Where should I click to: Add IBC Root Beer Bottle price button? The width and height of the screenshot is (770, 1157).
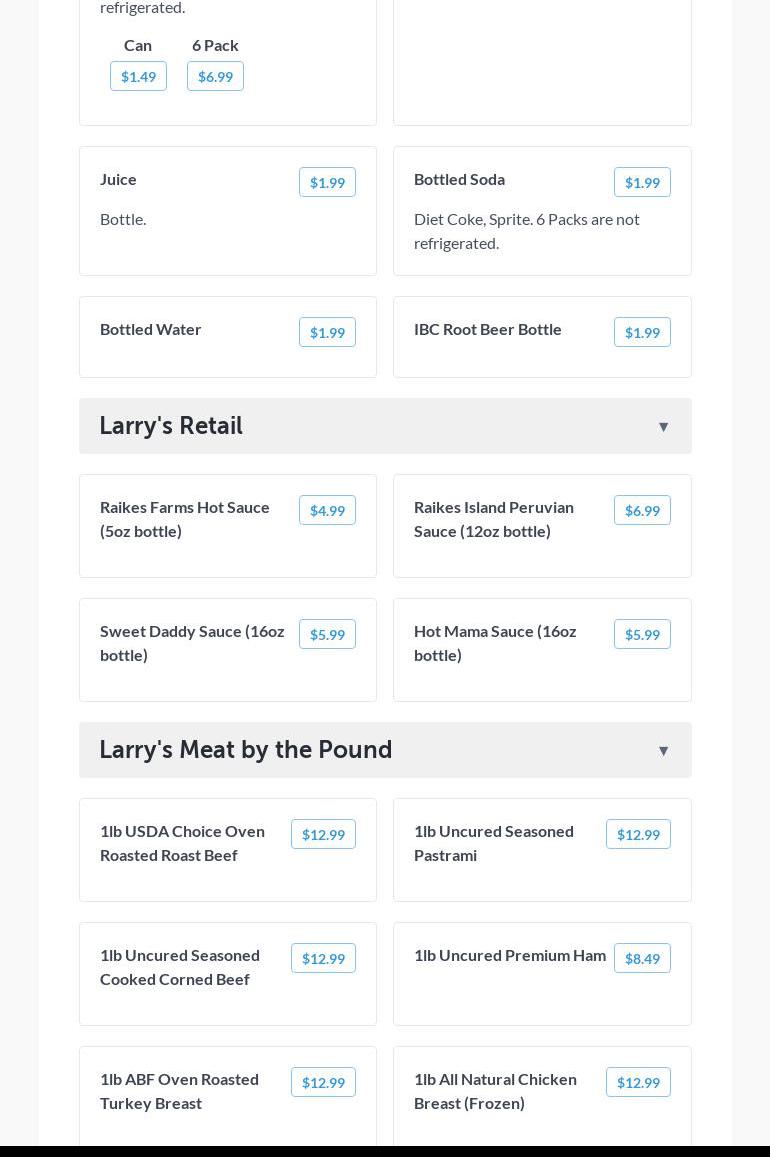click(641, 333)
